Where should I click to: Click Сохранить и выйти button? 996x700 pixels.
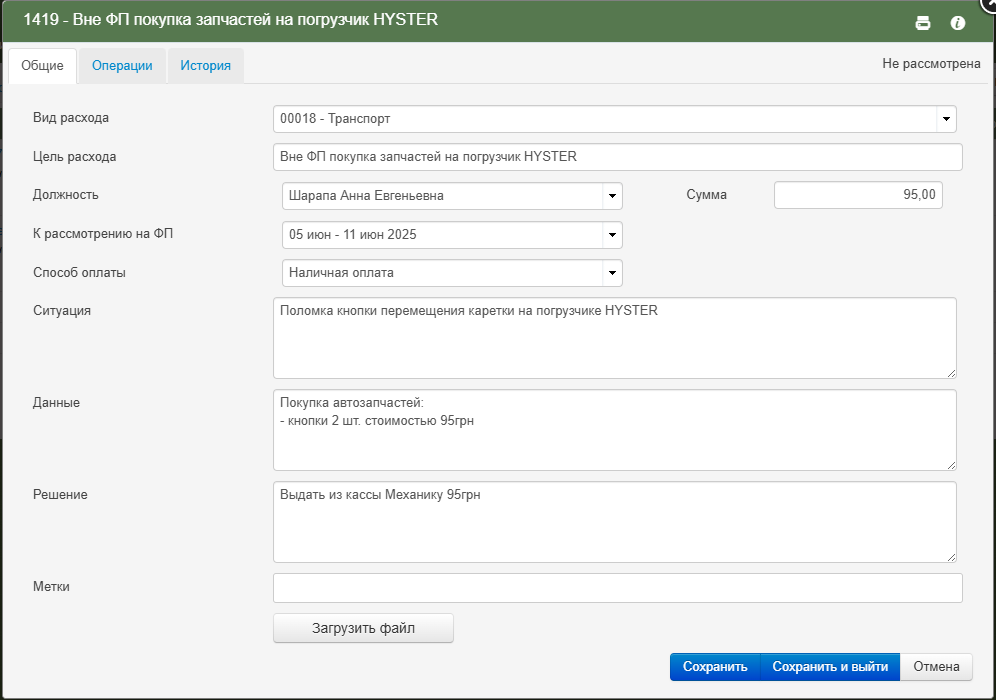pyautogui.click(x=830, y=667)
